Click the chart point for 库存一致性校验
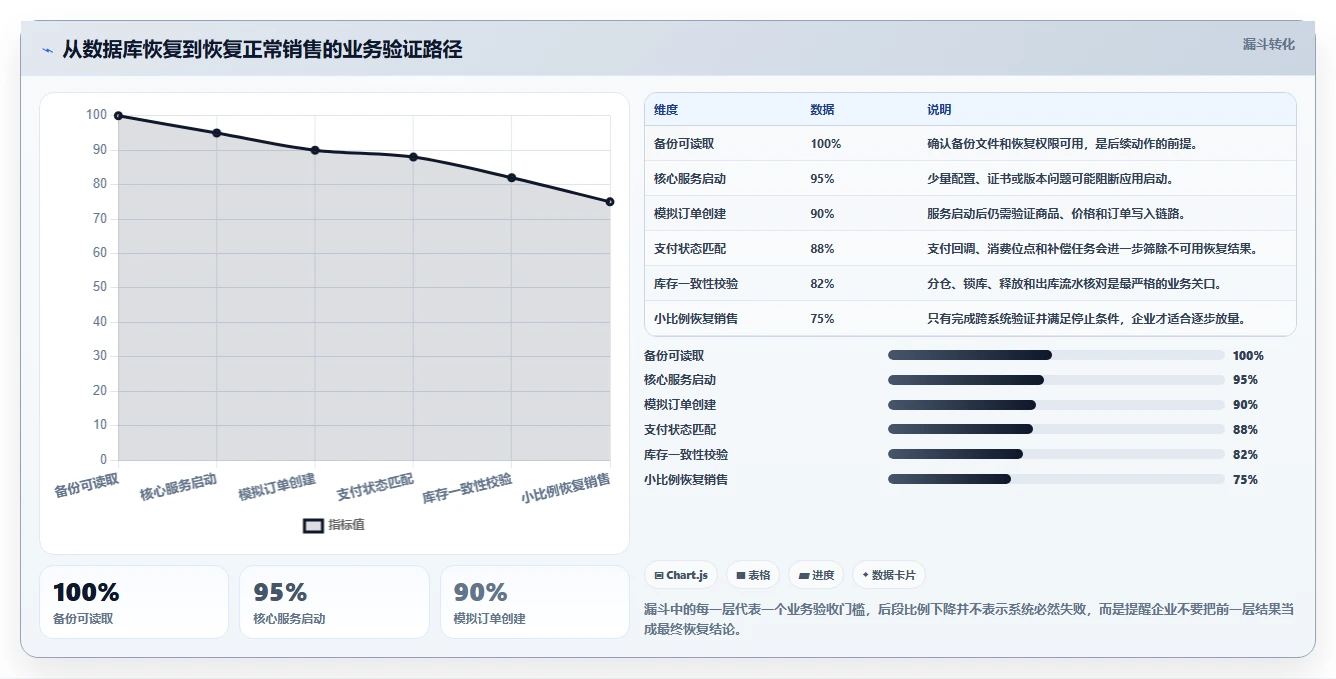This screenshot has height=679, width=1336. [x=512, y=178]
